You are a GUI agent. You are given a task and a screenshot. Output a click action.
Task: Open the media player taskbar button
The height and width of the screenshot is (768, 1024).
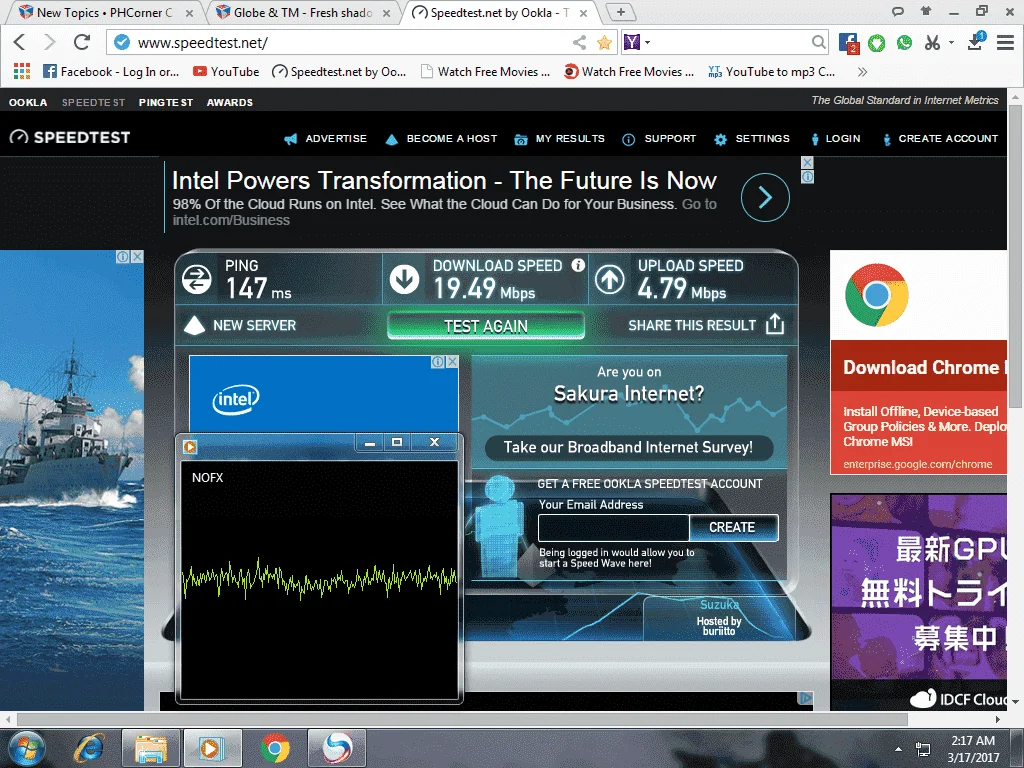coord(213,748)
